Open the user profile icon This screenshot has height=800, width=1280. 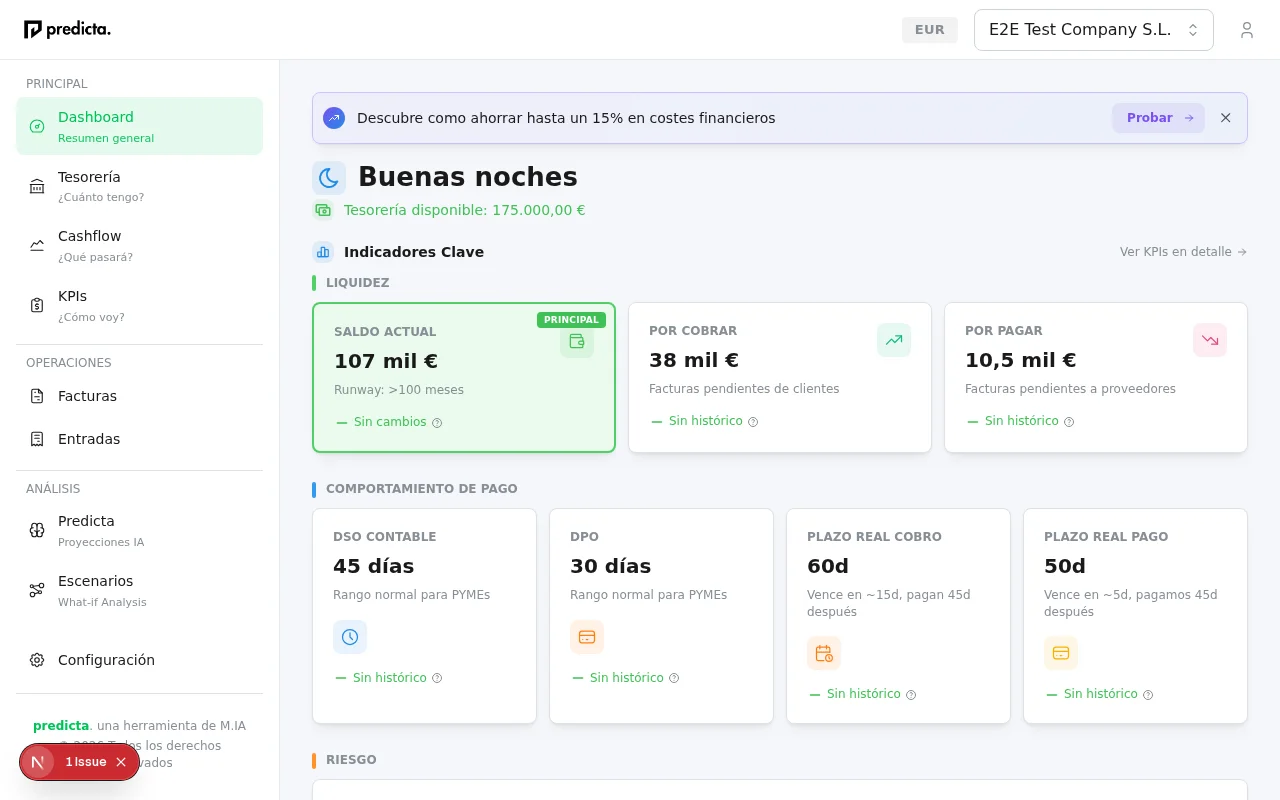coord(1247,29)
